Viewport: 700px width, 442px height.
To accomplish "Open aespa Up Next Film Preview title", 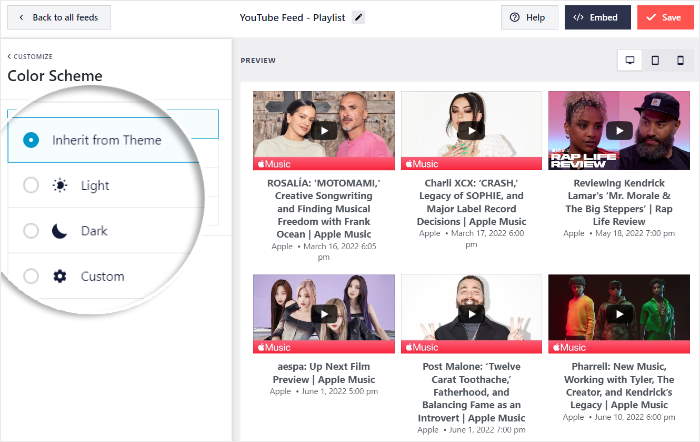I will click(324, 373).
